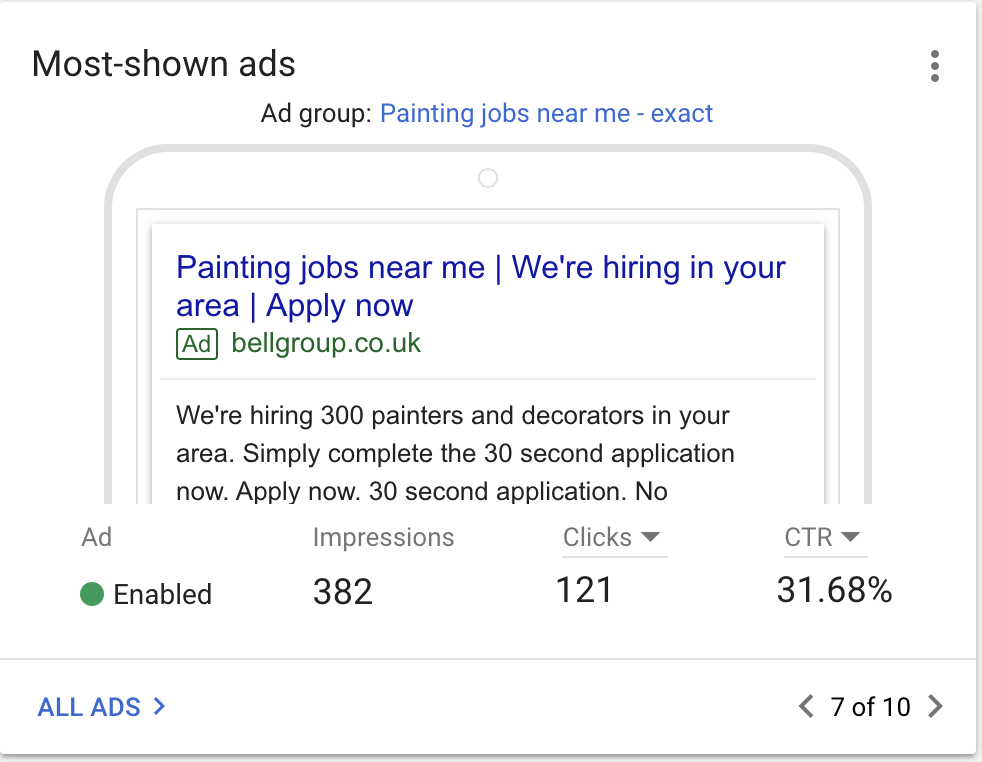Click the green Enabled status dot
Image resolution: width=982 pixels, height=762 pixels.
tap(94, 594)
